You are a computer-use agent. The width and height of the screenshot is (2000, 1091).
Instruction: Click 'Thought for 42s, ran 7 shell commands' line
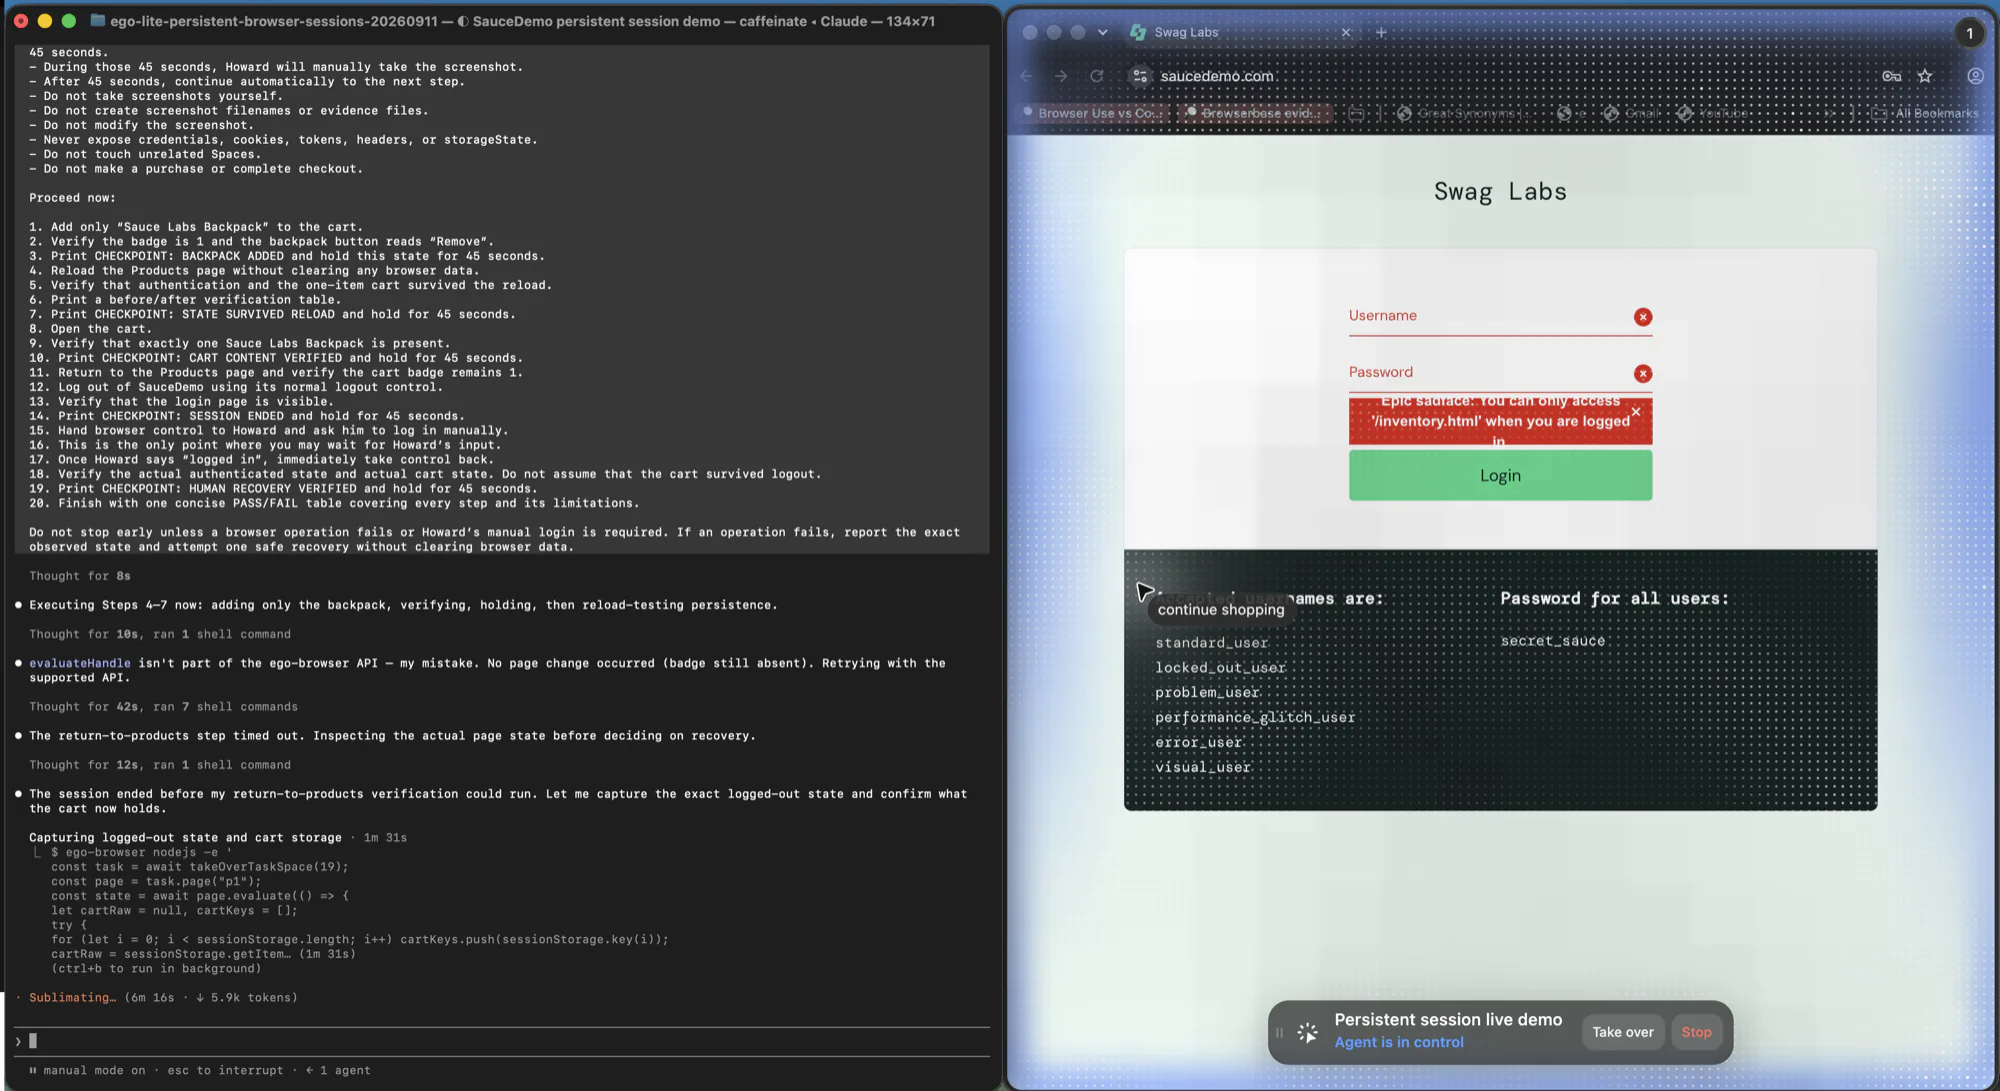click(163, 707)
